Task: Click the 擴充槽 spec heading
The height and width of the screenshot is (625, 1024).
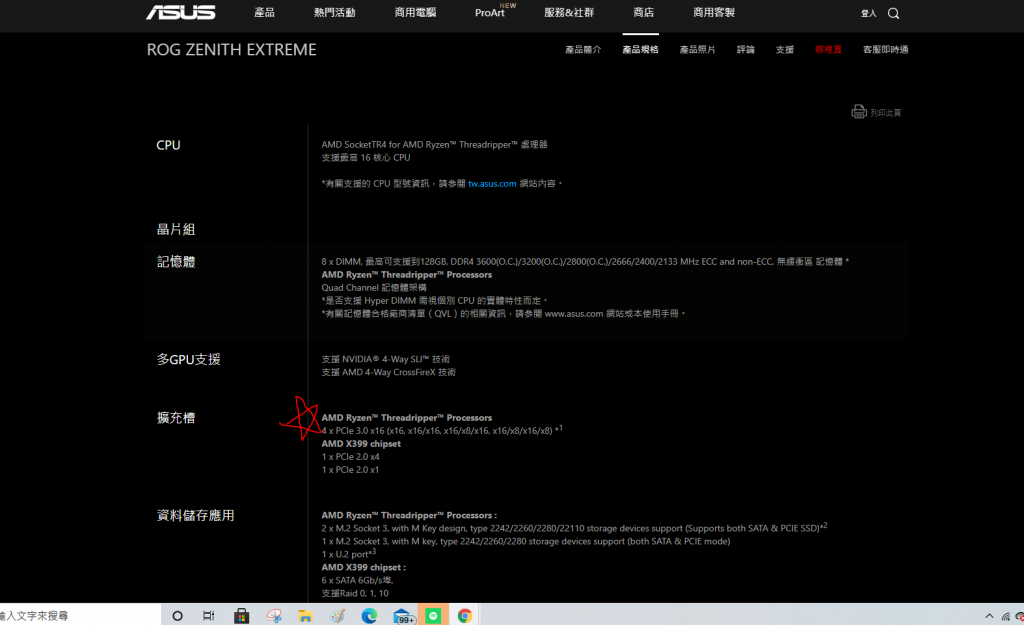Action: [x=176, y=418]
